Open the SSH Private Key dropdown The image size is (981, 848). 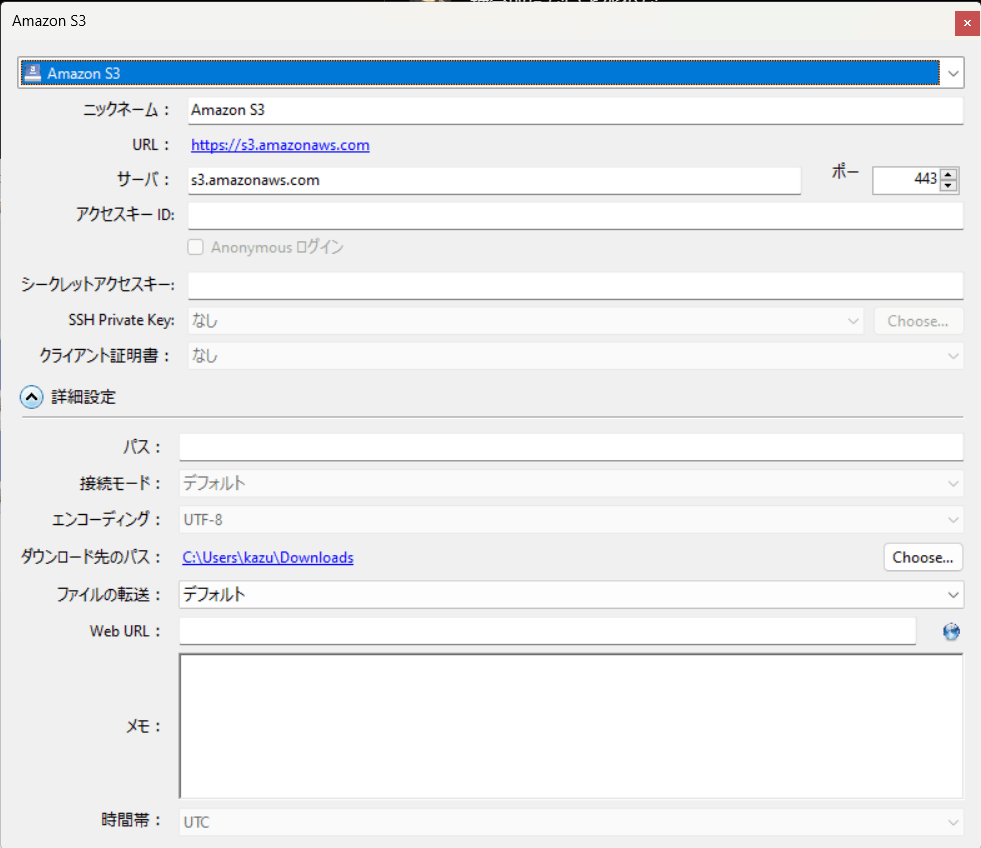(526, 320)
